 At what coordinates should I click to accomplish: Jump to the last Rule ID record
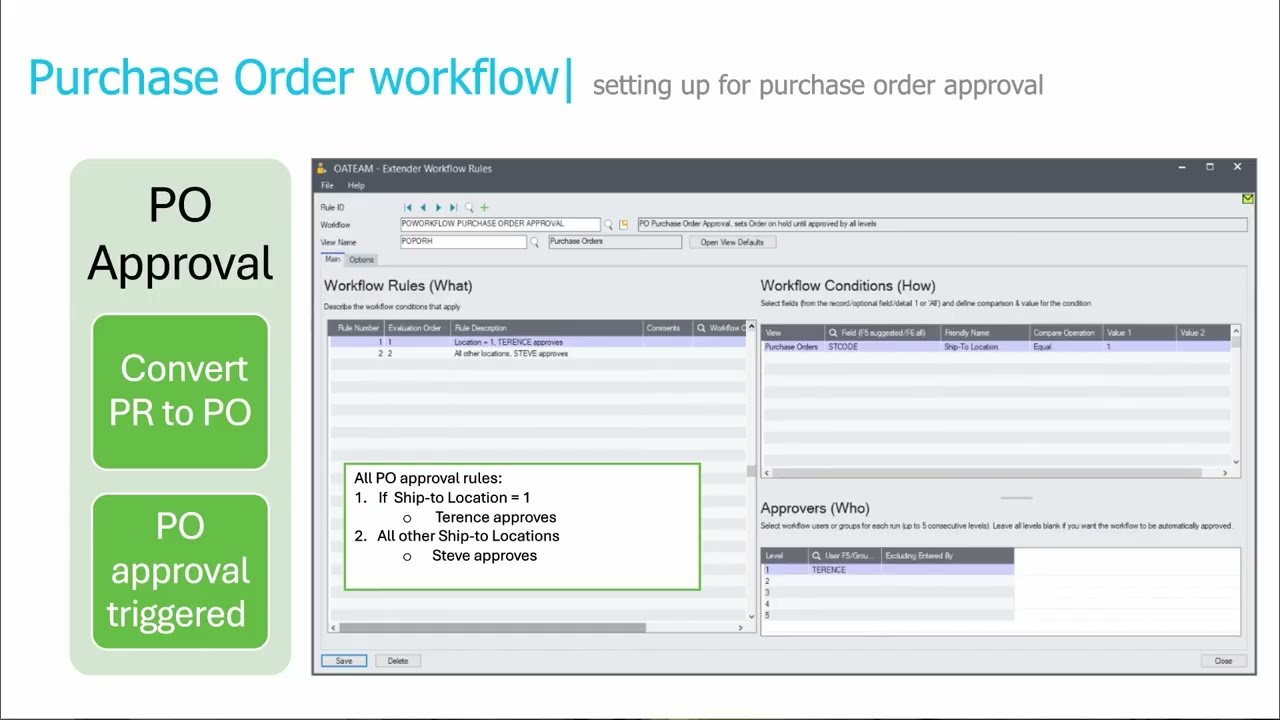pyautogui.click(x=453, y=207)
